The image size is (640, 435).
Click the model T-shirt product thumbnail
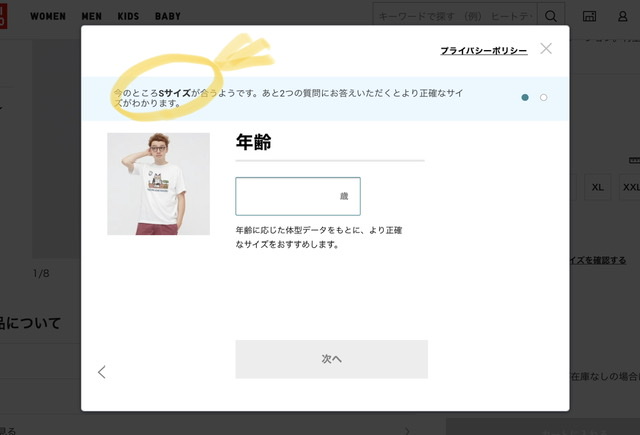click(x=158, y=184)
